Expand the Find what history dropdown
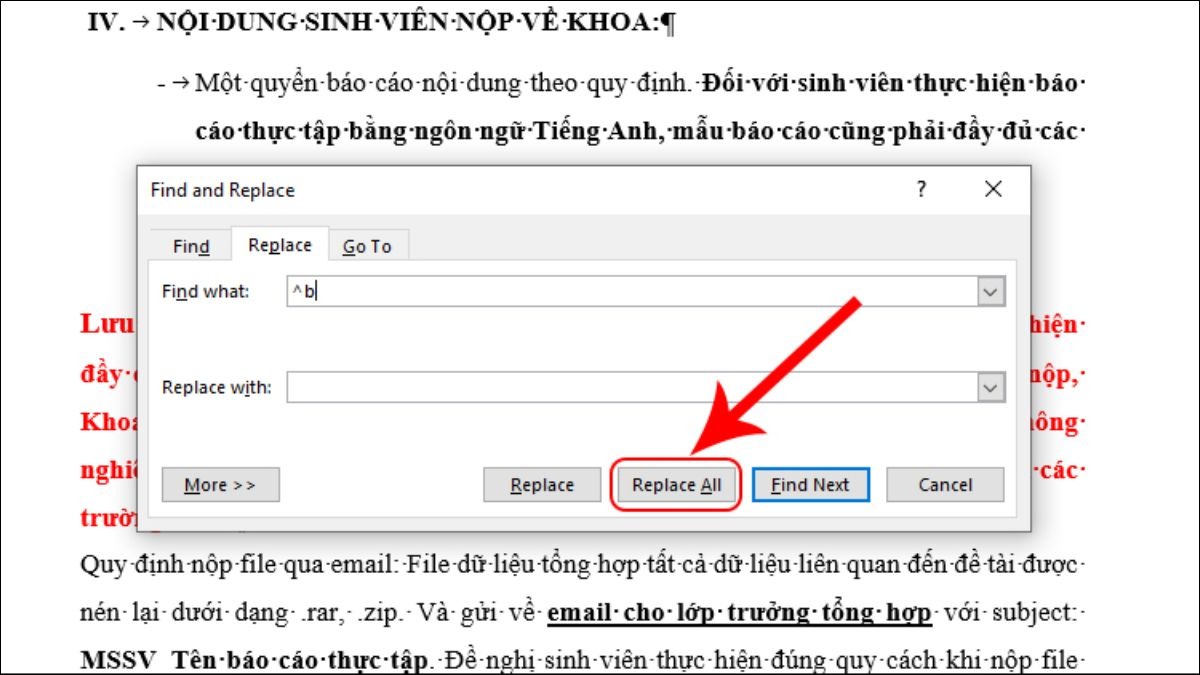This screenshot has height=675, width=1200. pos(991,291)
